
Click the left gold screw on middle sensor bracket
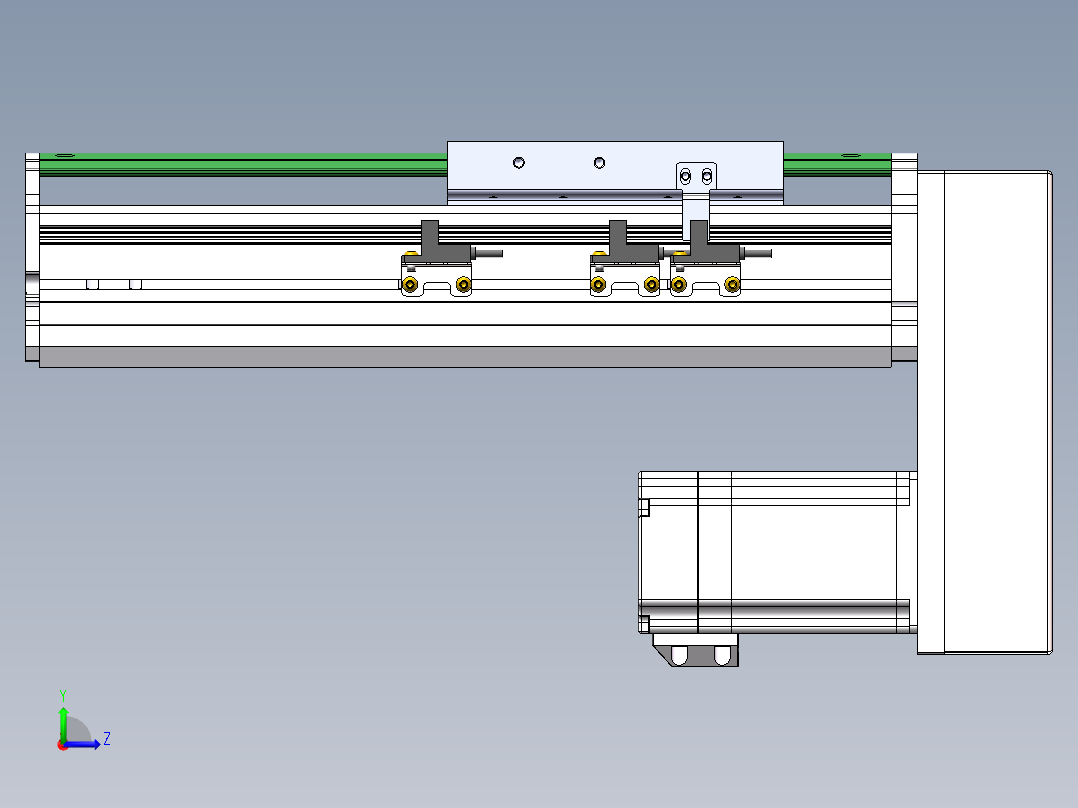point(598,286)
